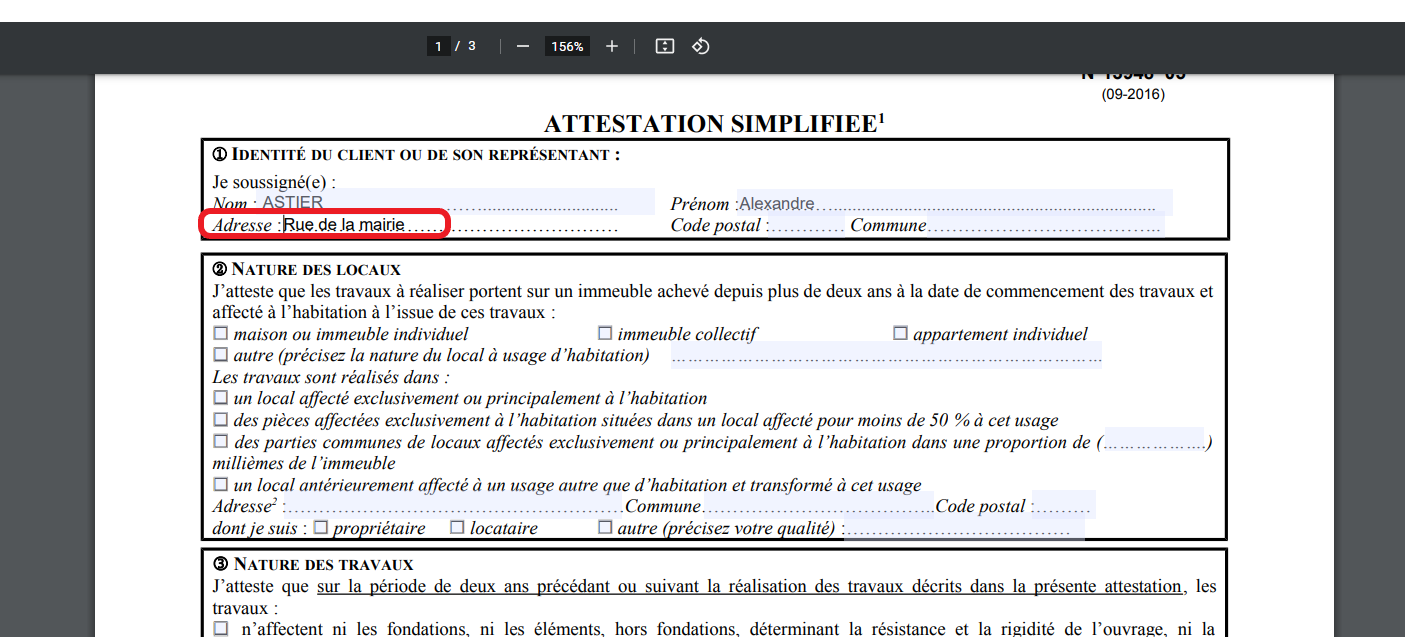The height and width of the screenshot is (637, 1405).
Task: Click the client Code postal field in section 1
Action: (x=807, y=225)
